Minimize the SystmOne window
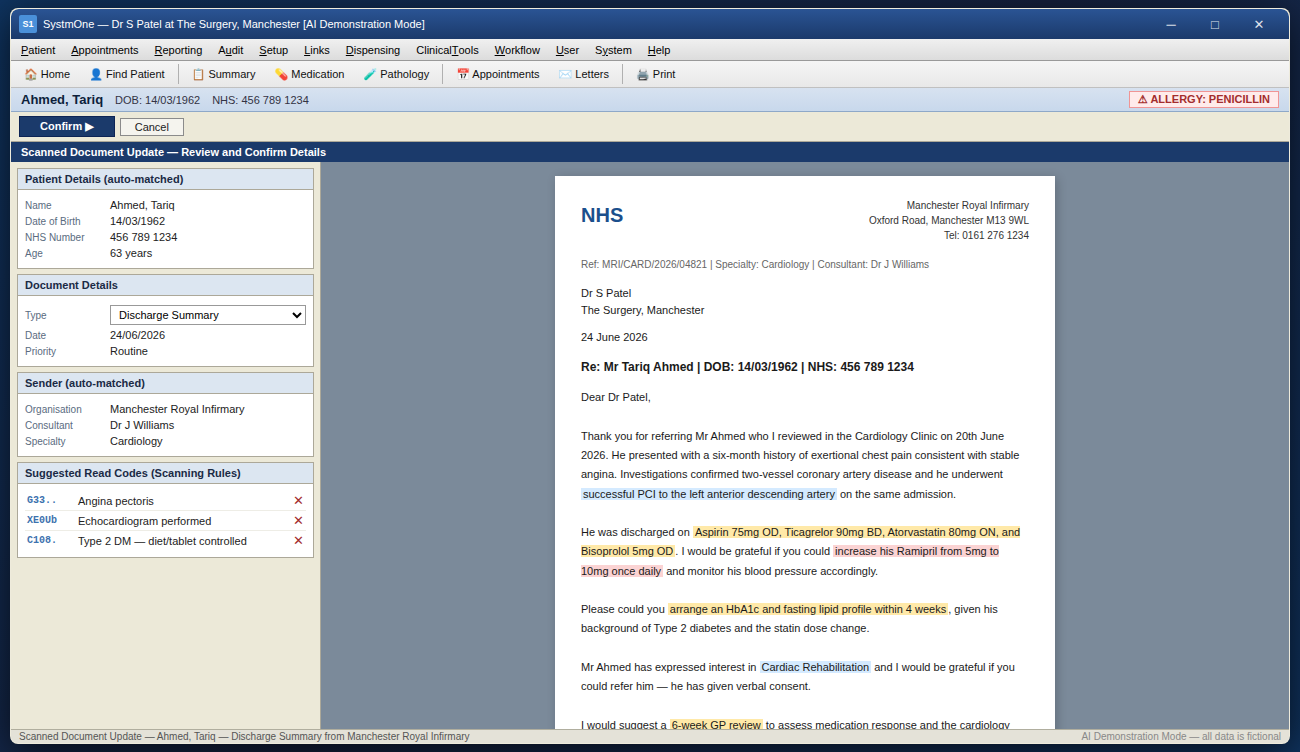1300x752 pixels. pos(1171,24)
